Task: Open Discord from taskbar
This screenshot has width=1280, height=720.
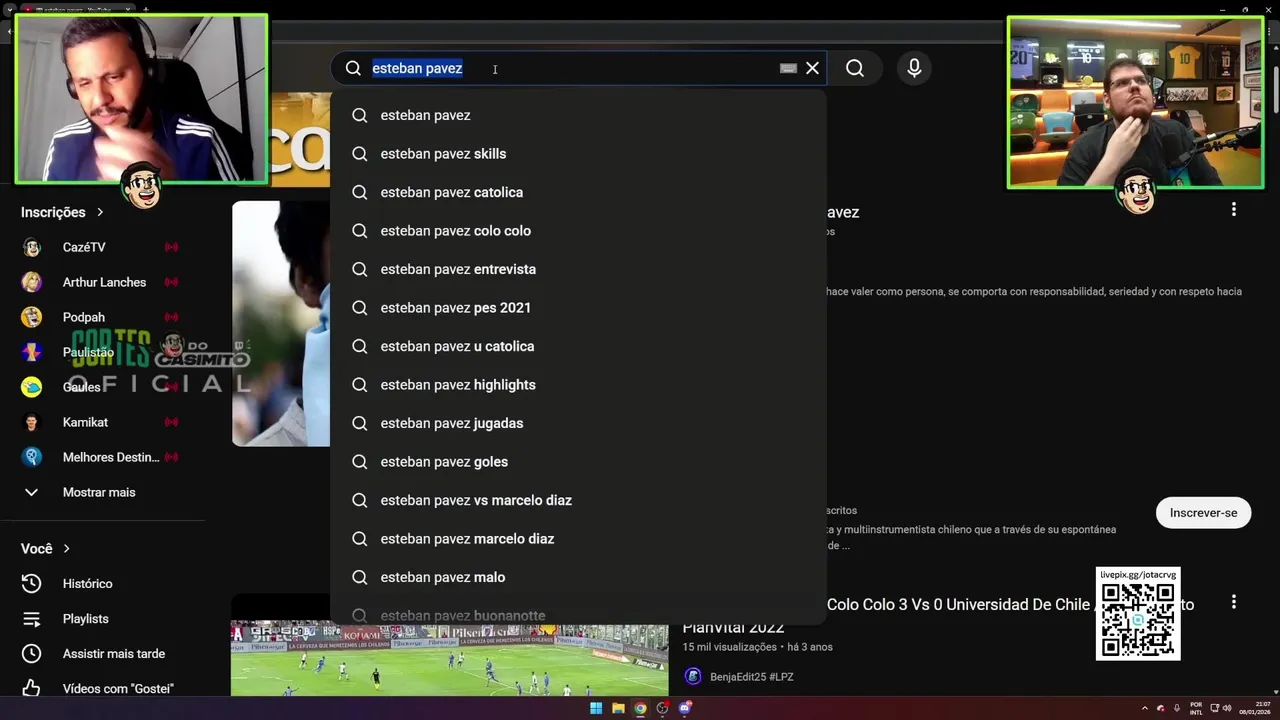Action: 685,708
